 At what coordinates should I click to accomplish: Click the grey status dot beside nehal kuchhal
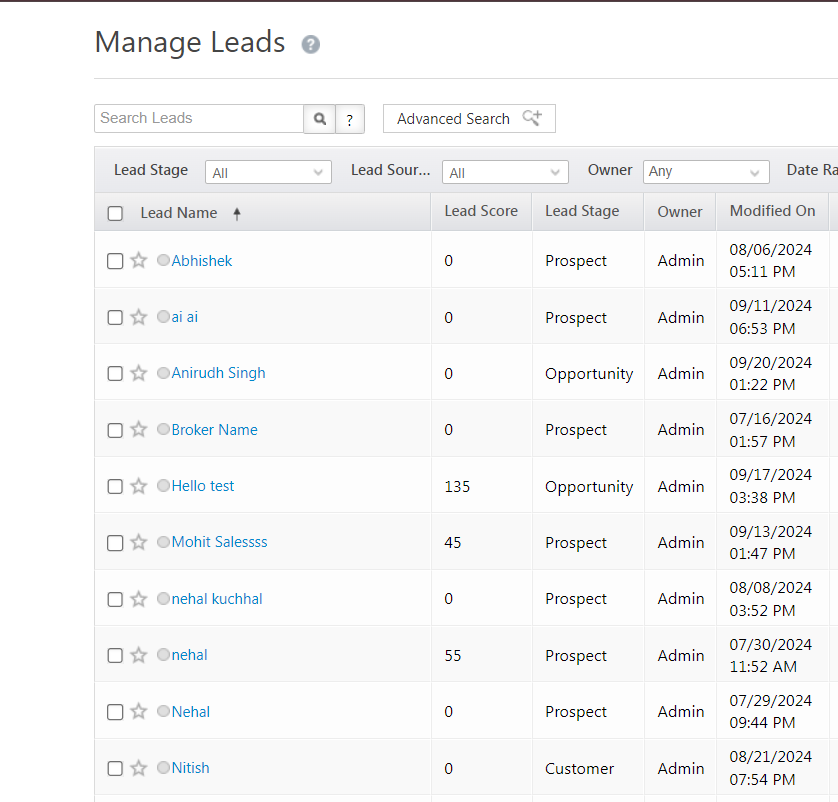[x=163, y=598]
